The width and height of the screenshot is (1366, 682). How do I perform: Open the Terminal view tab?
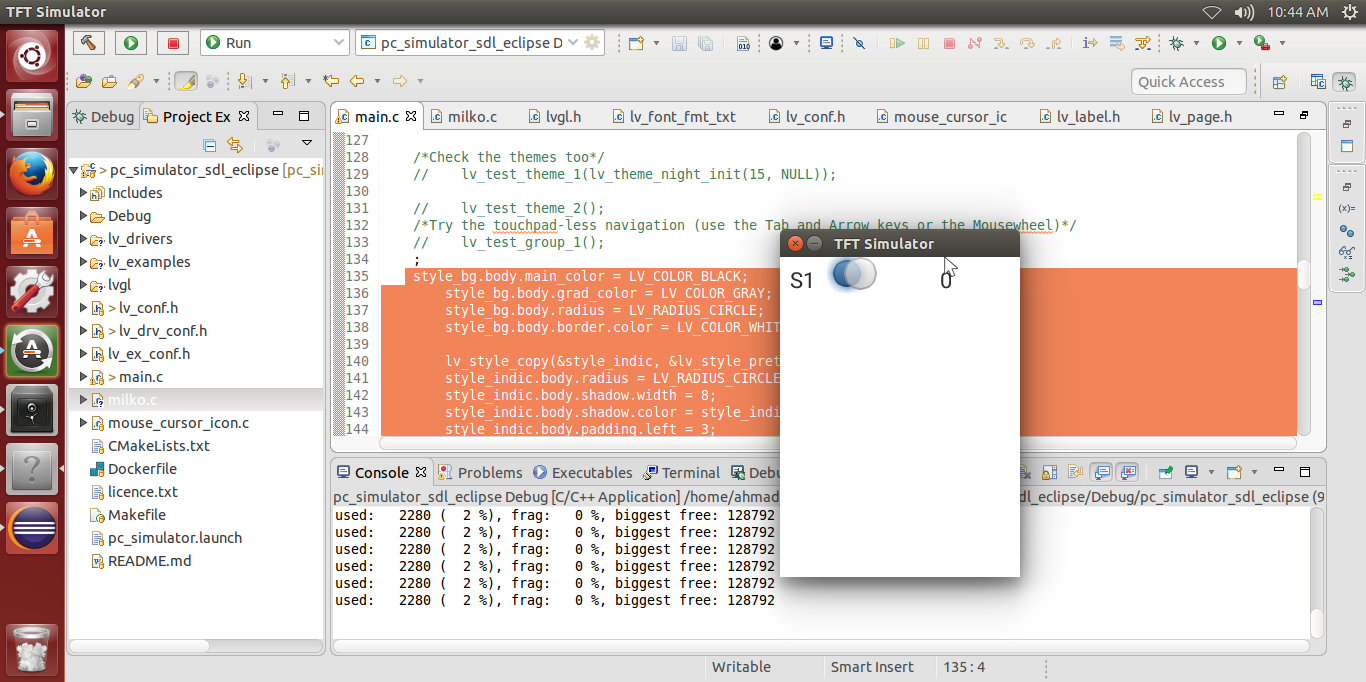tap(681, 472)
